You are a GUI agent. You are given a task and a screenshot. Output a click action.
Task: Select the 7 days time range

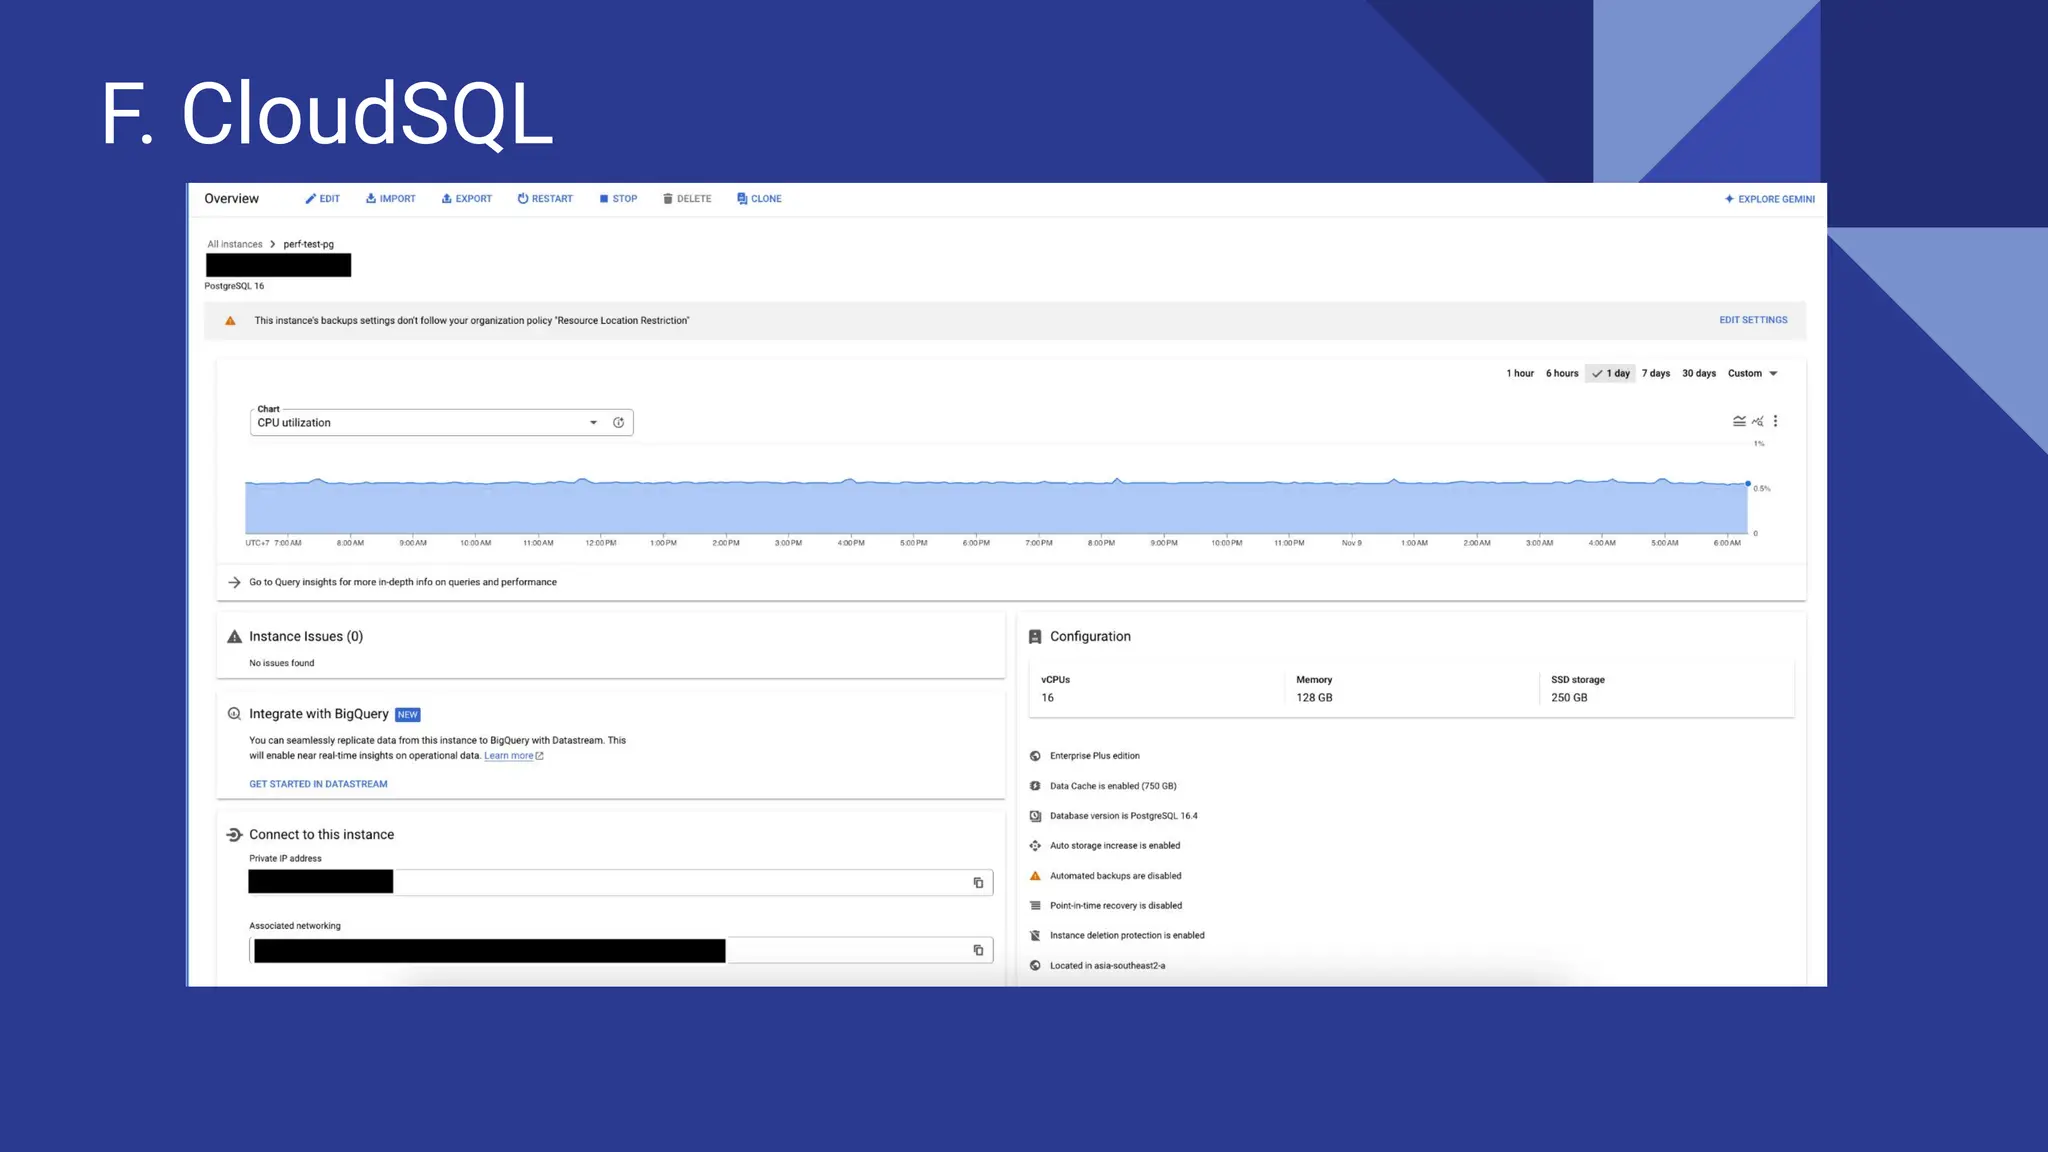(1655, 374)
